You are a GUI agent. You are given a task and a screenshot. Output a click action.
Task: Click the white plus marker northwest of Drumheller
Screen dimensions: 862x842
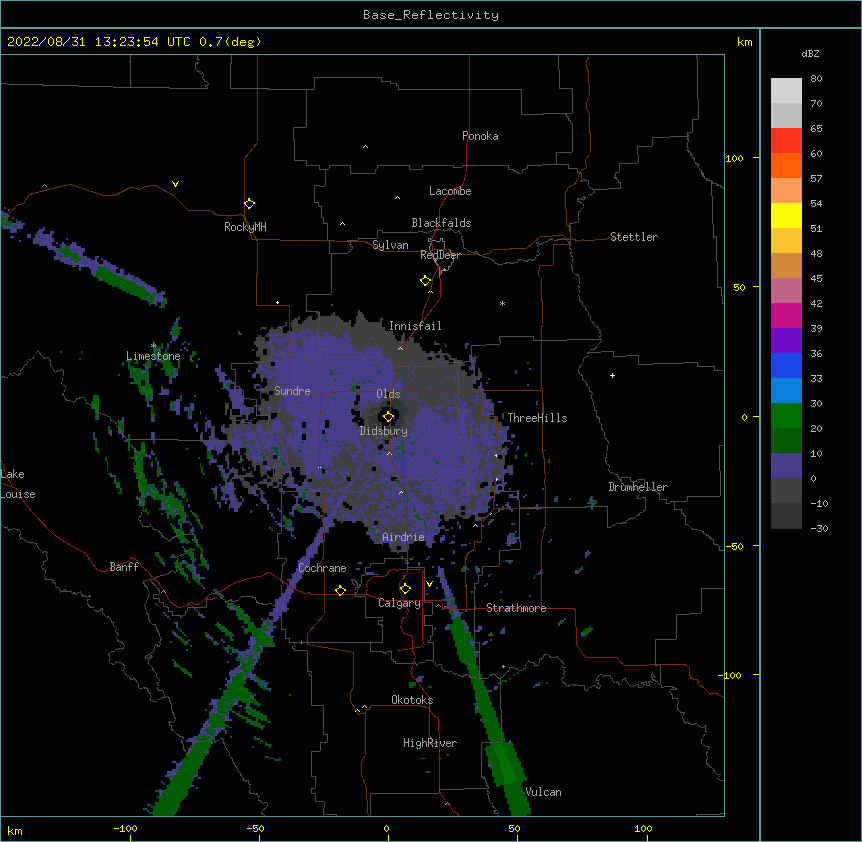pyautogui.click(x=612, y=375)
